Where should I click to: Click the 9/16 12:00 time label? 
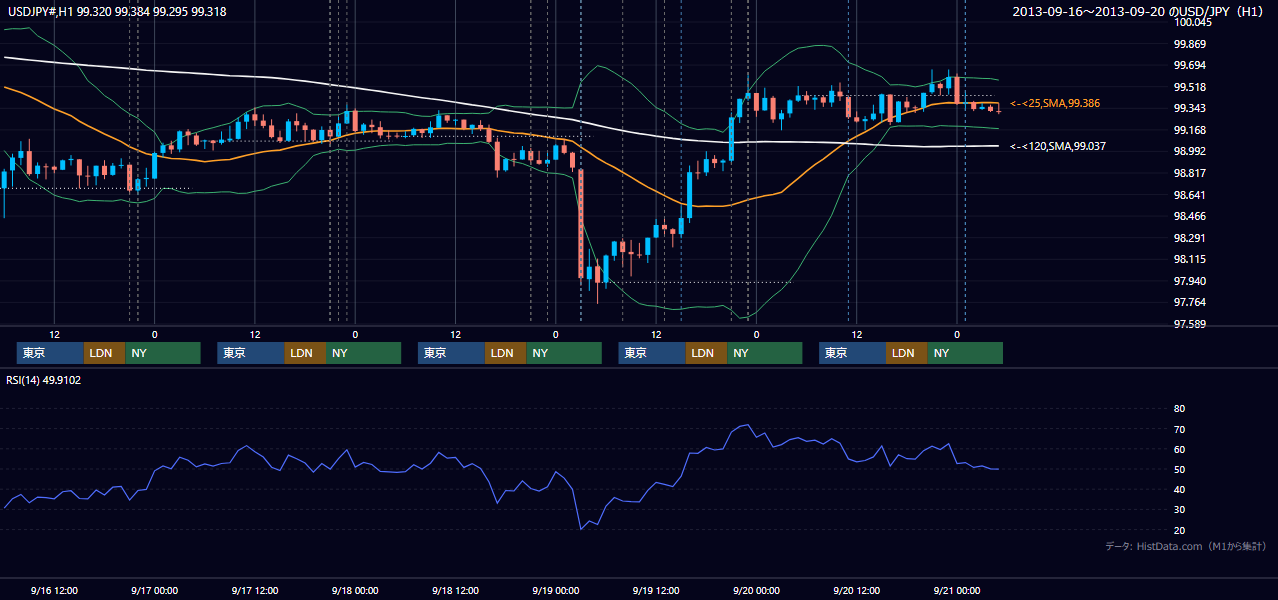click(x=55, y=590)
